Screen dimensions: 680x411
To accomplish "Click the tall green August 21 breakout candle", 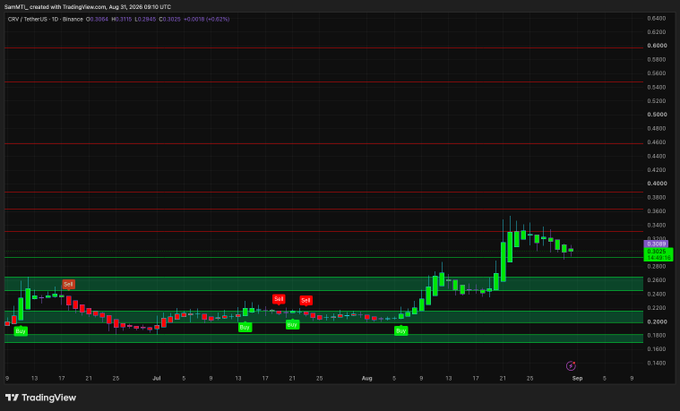I will pyautogui.click(x=503, y=261).
